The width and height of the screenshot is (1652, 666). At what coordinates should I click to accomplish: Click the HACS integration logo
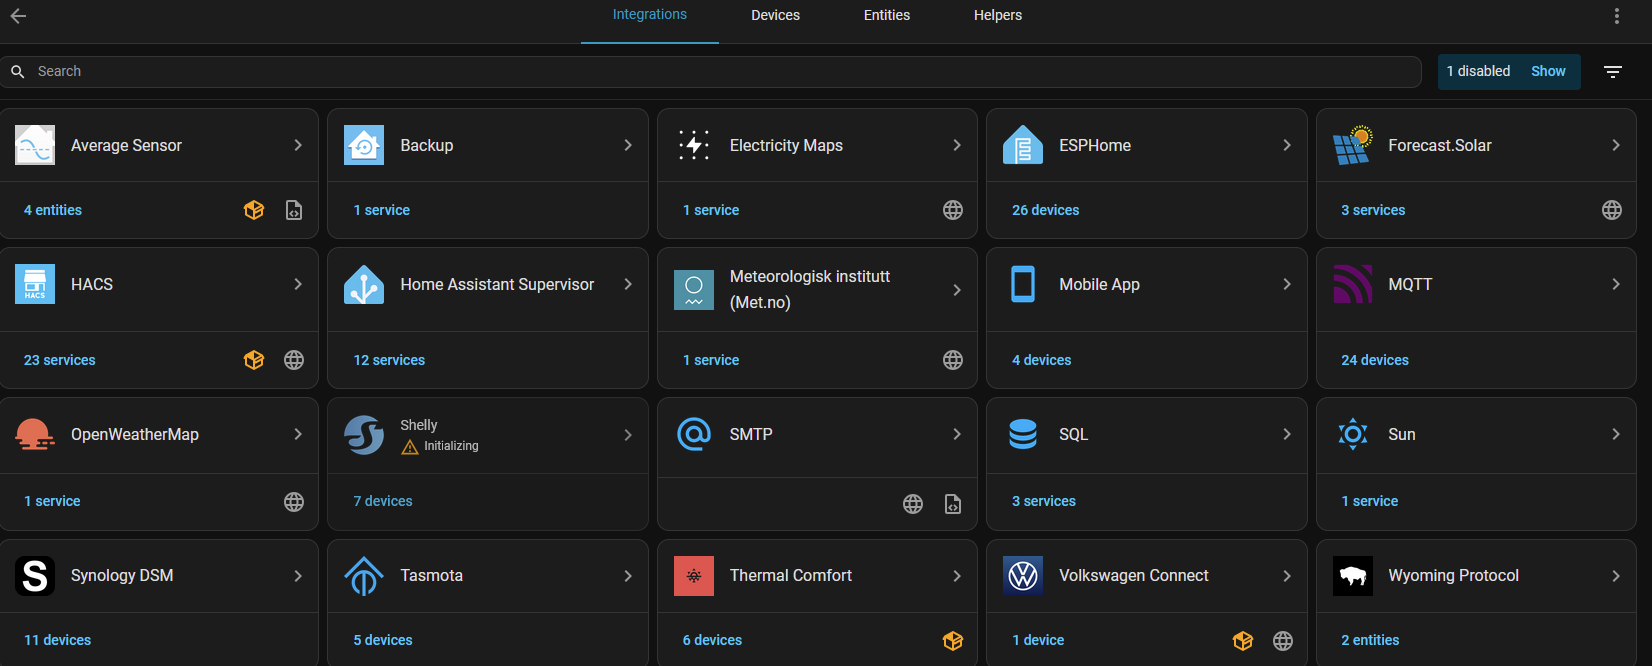[x=35, y=284]
